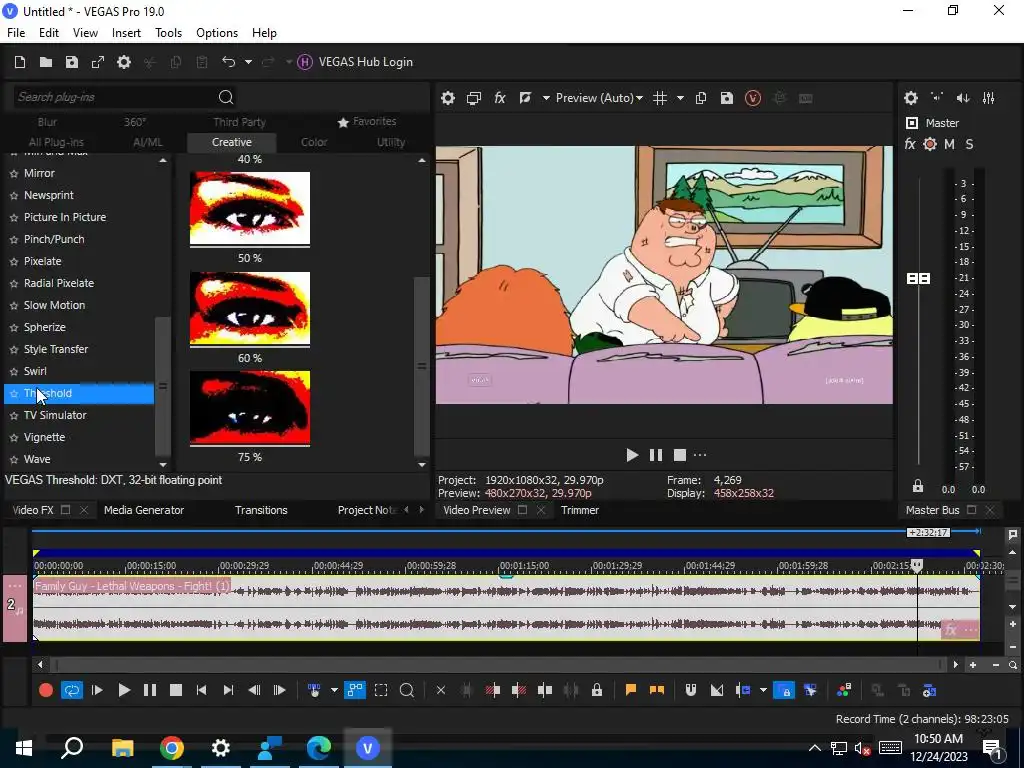The height and width of the screenshot is (768, 1024).
Task: Switch to the Trimmer tab
Action: [x=580, y=510]
